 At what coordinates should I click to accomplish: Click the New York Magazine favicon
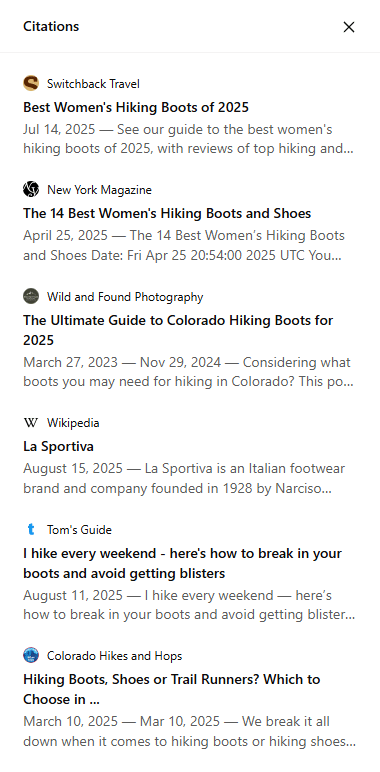(31, 190)
